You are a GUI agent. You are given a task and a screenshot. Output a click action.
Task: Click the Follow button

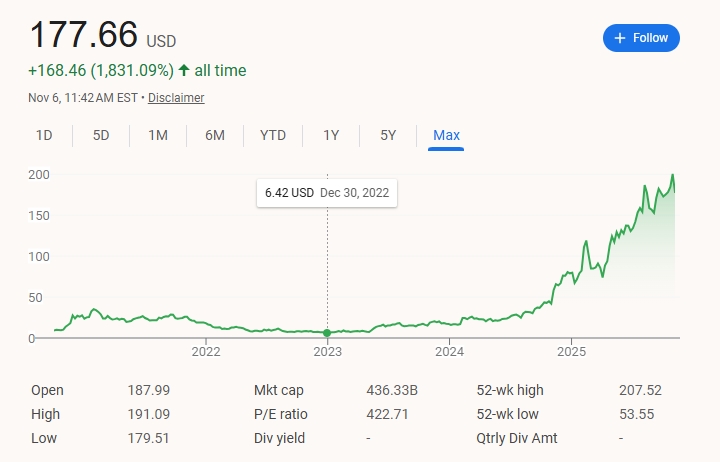[x=641, y=38]
